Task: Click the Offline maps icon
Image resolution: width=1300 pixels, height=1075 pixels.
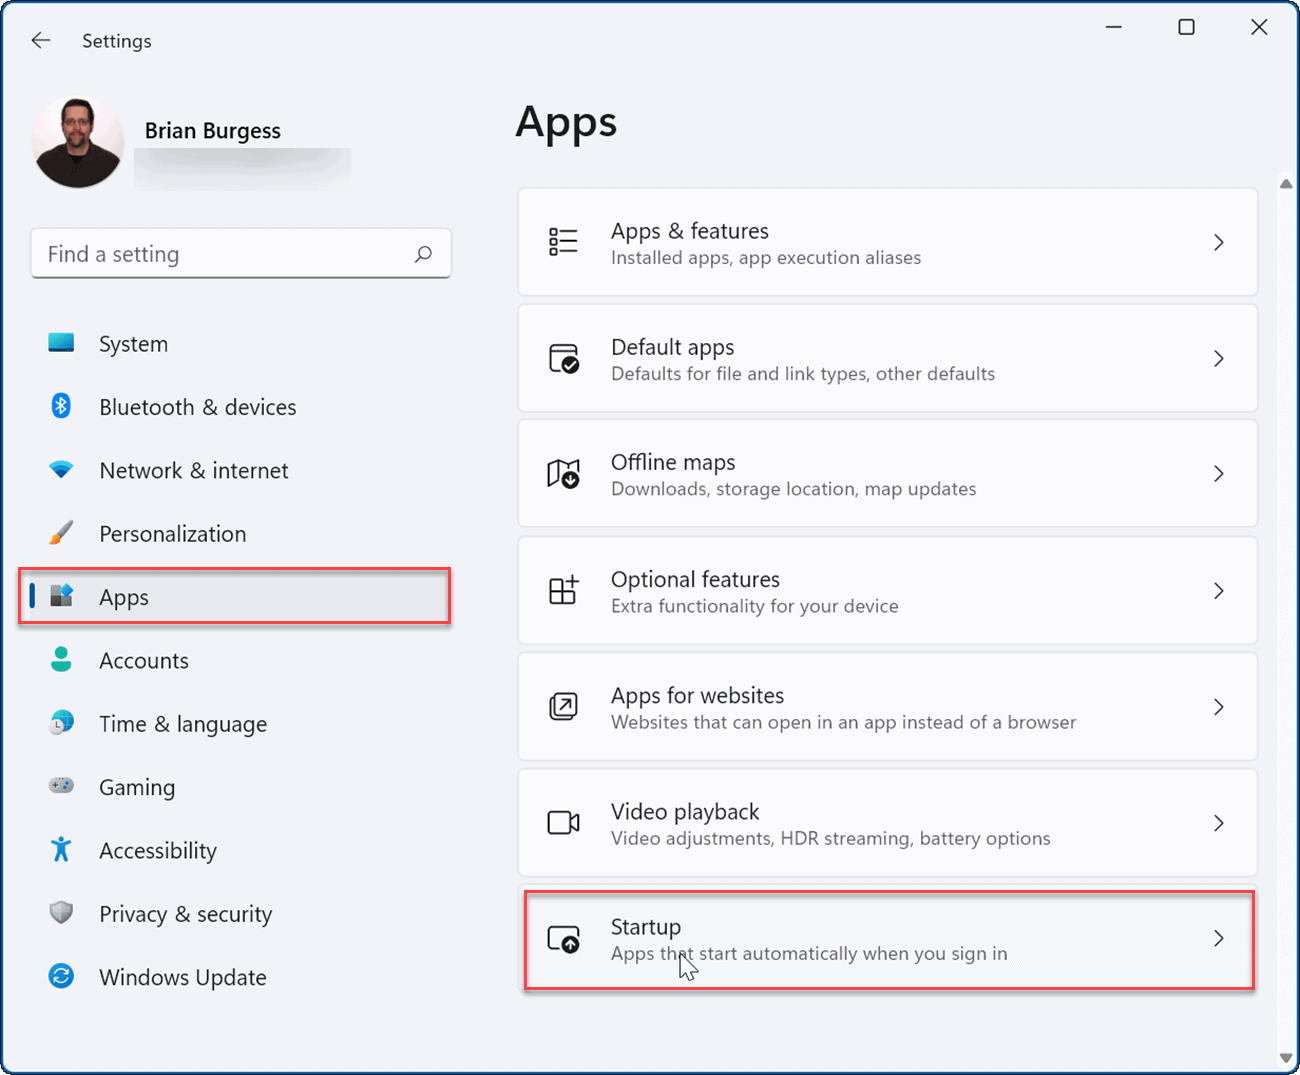Action: [x=563, y=473]
